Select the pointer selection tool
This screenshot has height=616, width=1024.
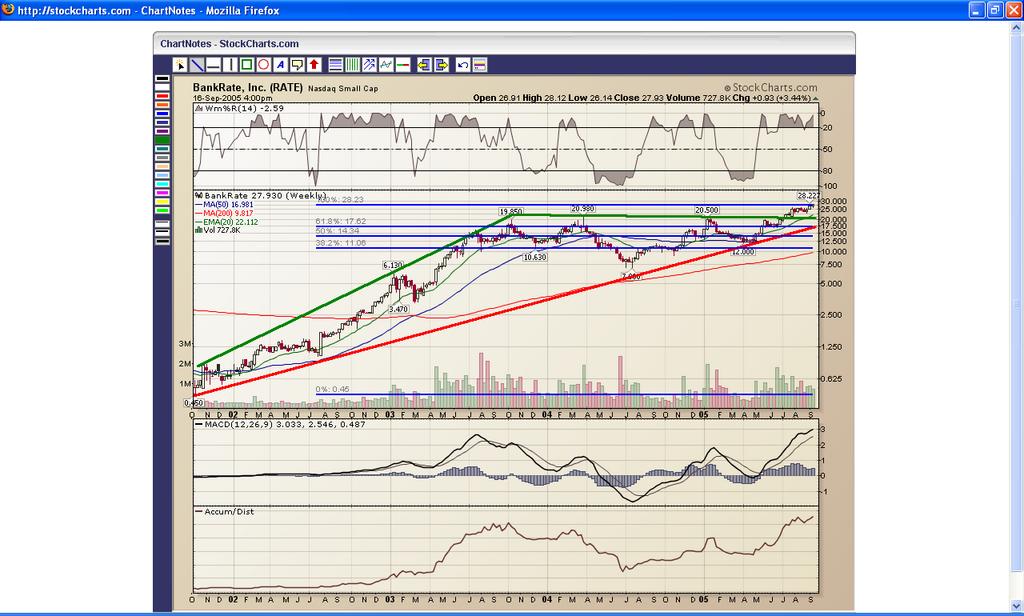click(x=180, y=65)
